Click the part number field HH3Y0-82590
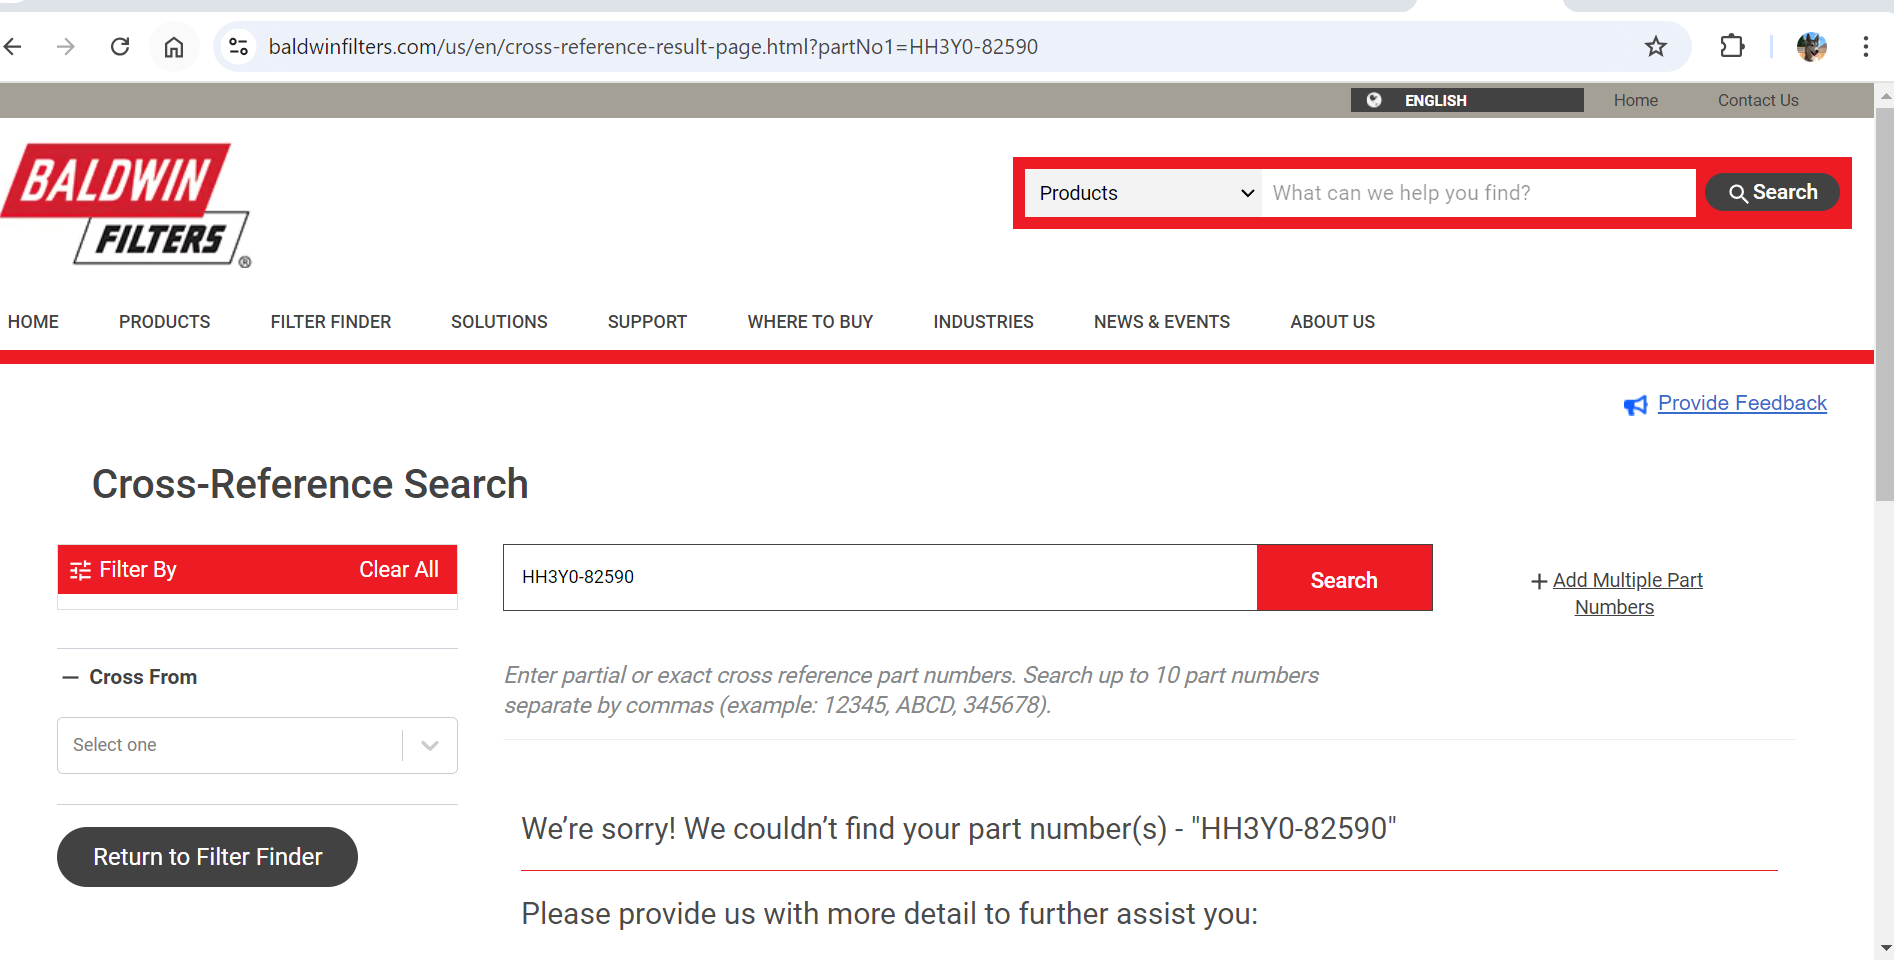 coord(880,578)
